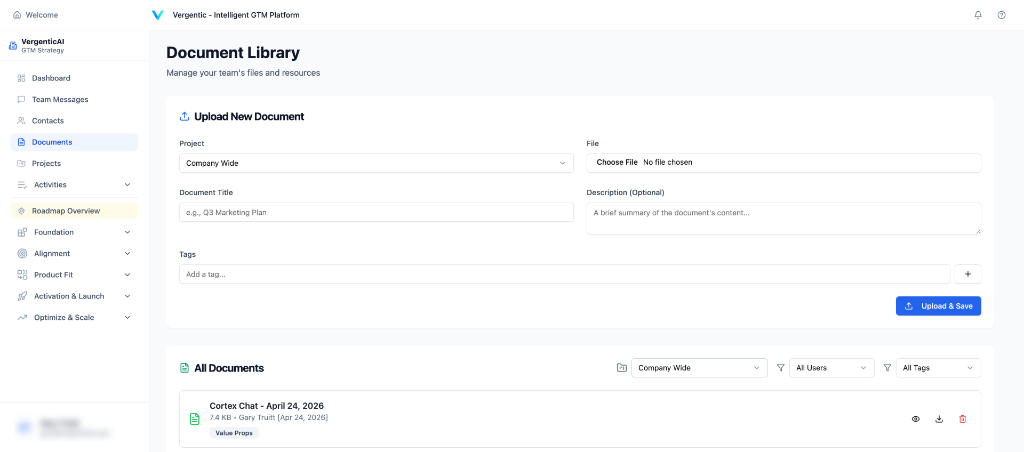Viewport: 1024px width, 452px height.
Task: Click the Team Messages chat icon
Action: click(22, 100)
